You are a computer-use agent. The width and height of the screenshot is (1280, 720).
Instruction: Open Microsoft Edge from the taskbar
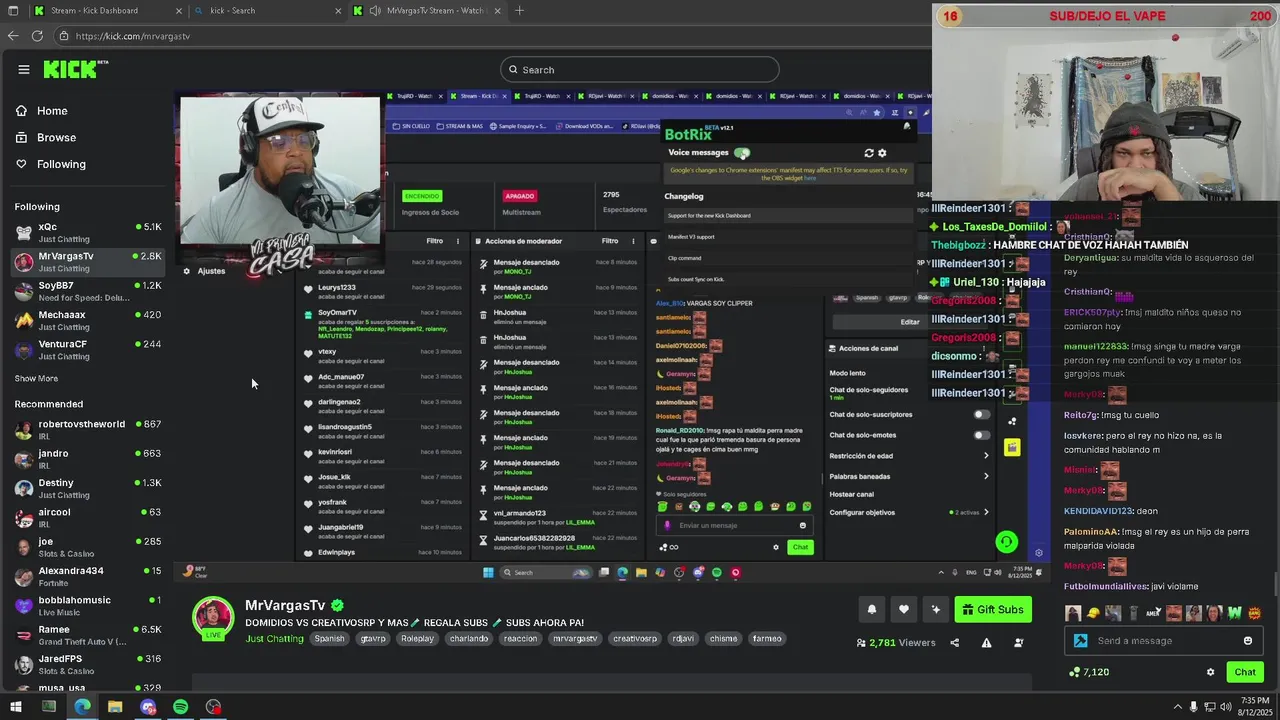coord(82,707)
